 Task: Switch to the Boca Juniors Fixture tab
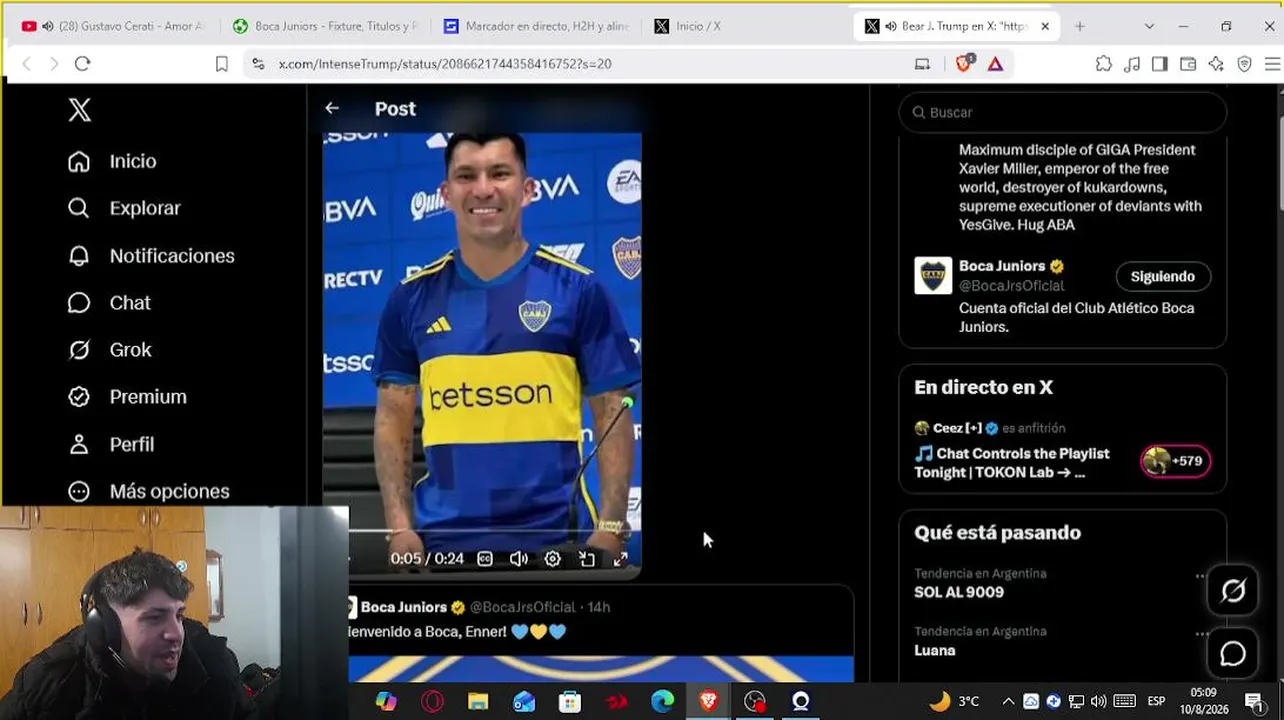[x=325, y=26]
